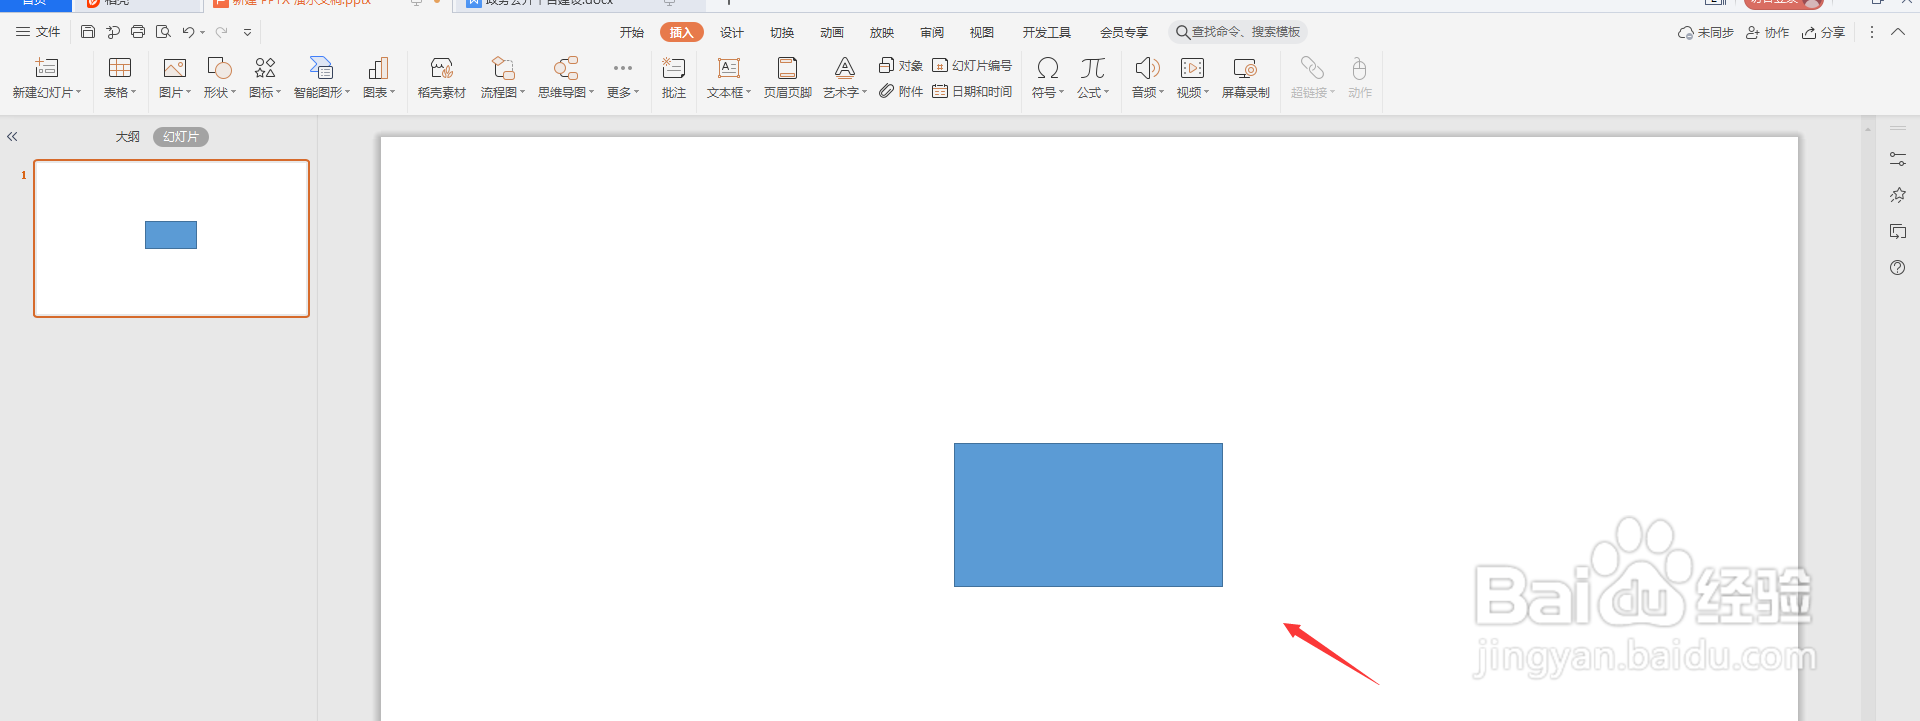Insert a chart via 图表 icon
This screenshot has width=1920, height=721.
tap(379, 68)
